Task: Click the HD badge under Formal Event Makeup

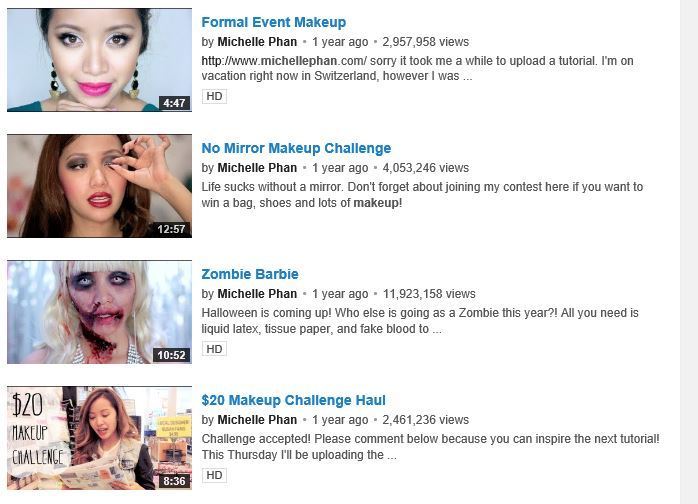Action: pyautogui.click(x=214, y=96)
